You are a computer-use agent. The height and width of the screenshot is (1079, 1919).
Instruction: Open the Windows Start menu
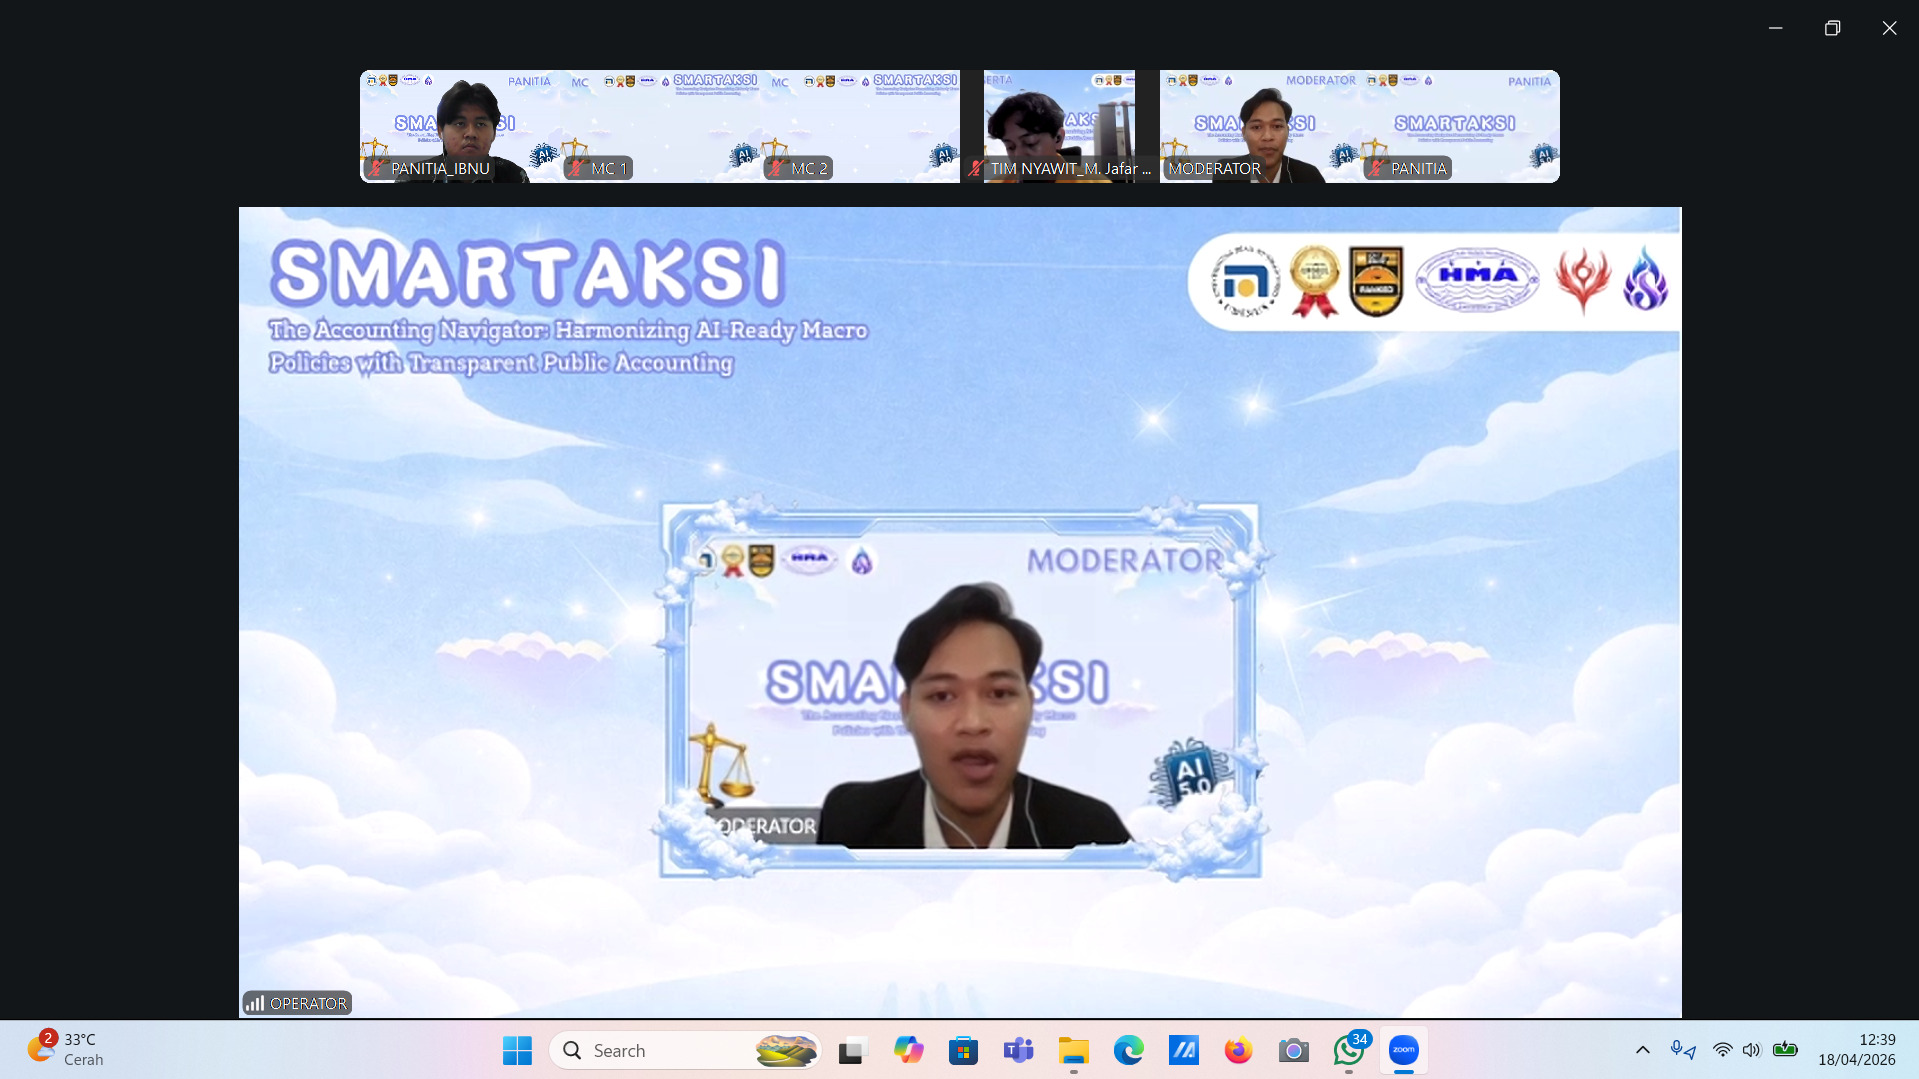517,1050
